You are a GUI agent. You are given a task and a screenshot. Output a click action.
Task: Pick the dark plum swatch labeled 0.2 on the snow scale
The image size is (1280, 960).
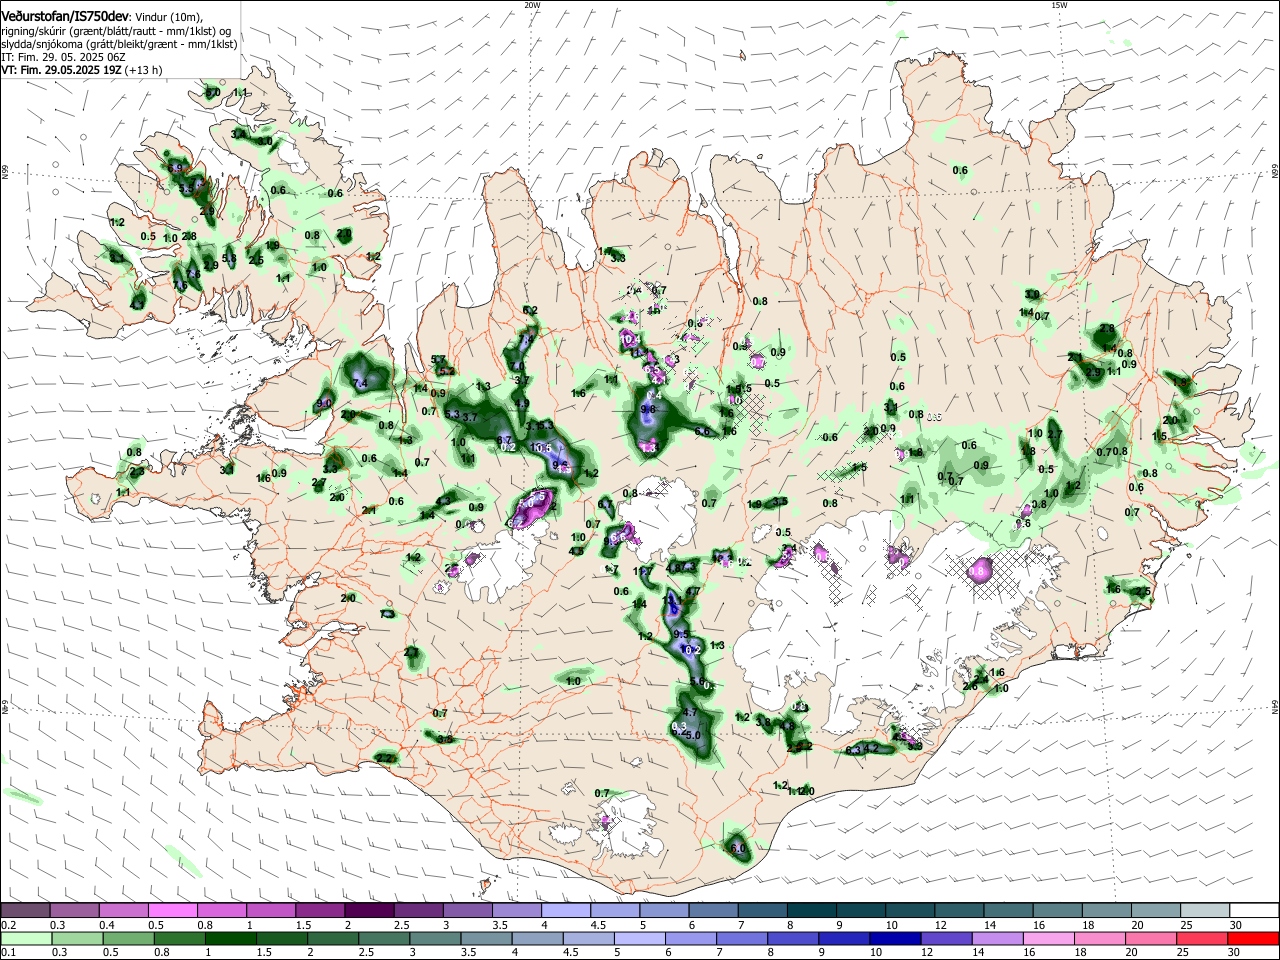point(25,911)
